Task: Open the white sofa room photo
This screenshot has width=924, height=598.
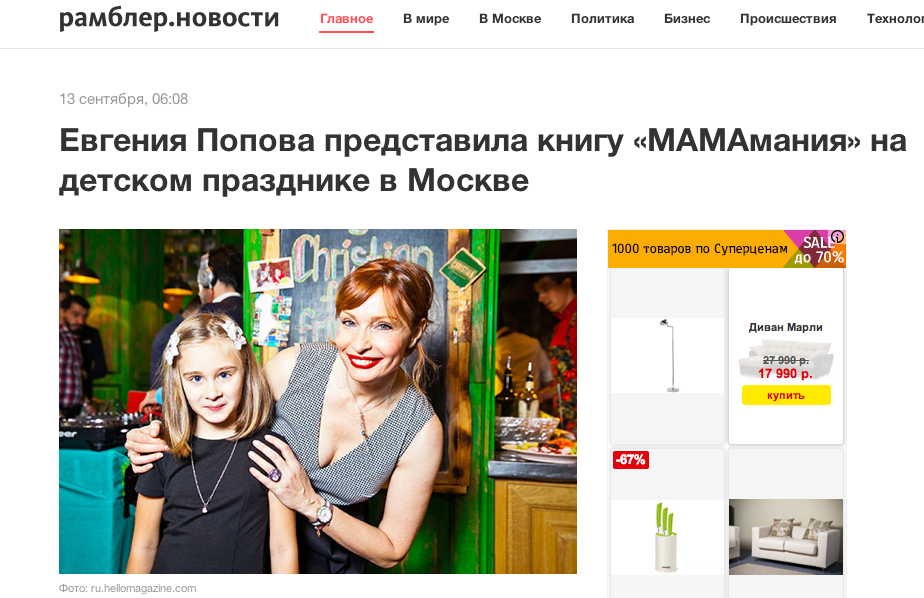Action: 786,537
